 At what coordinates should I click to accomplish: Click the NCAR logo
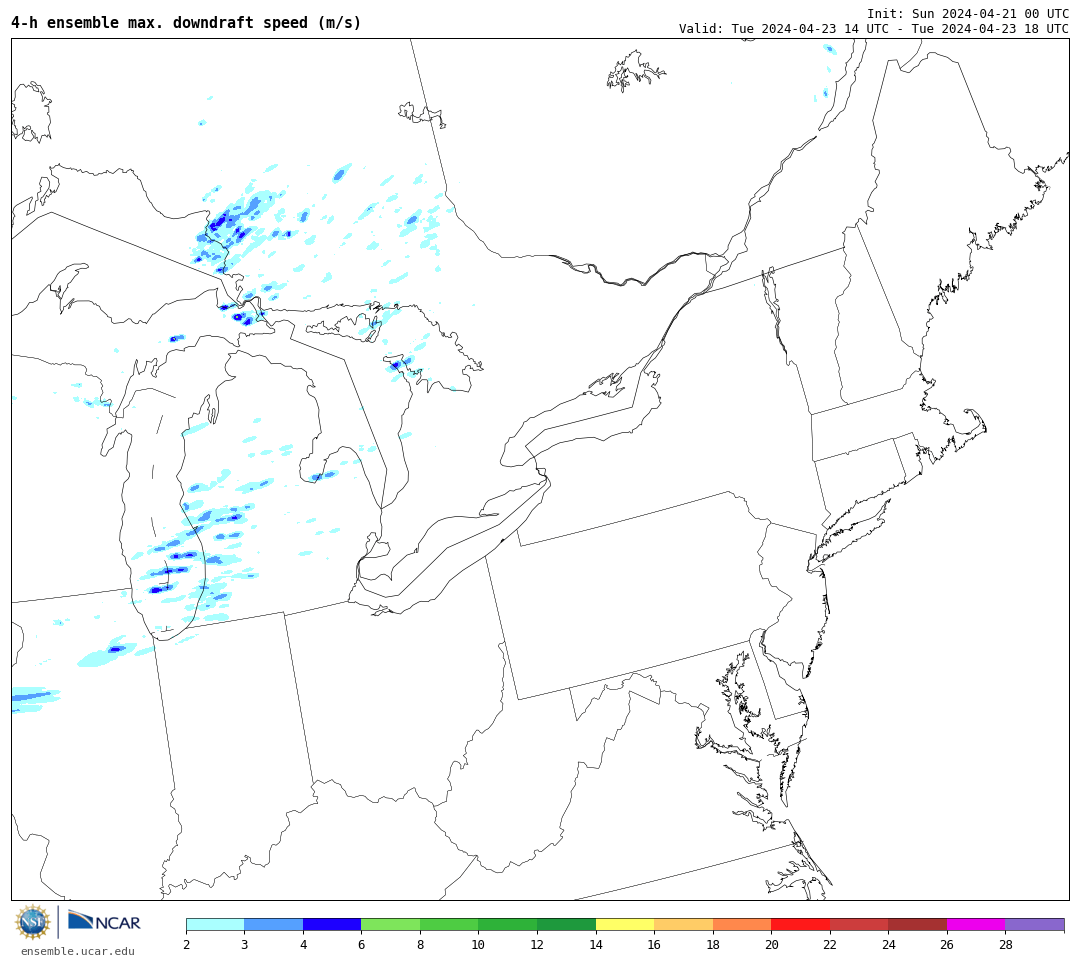point(104,921)
